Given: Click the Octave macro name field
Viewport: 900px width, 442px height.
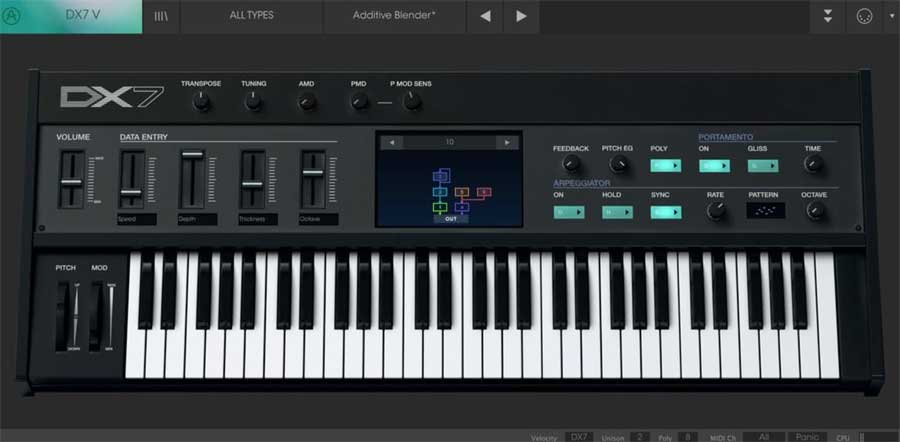Looking at the screenshot, I should (x=319, y=219).
